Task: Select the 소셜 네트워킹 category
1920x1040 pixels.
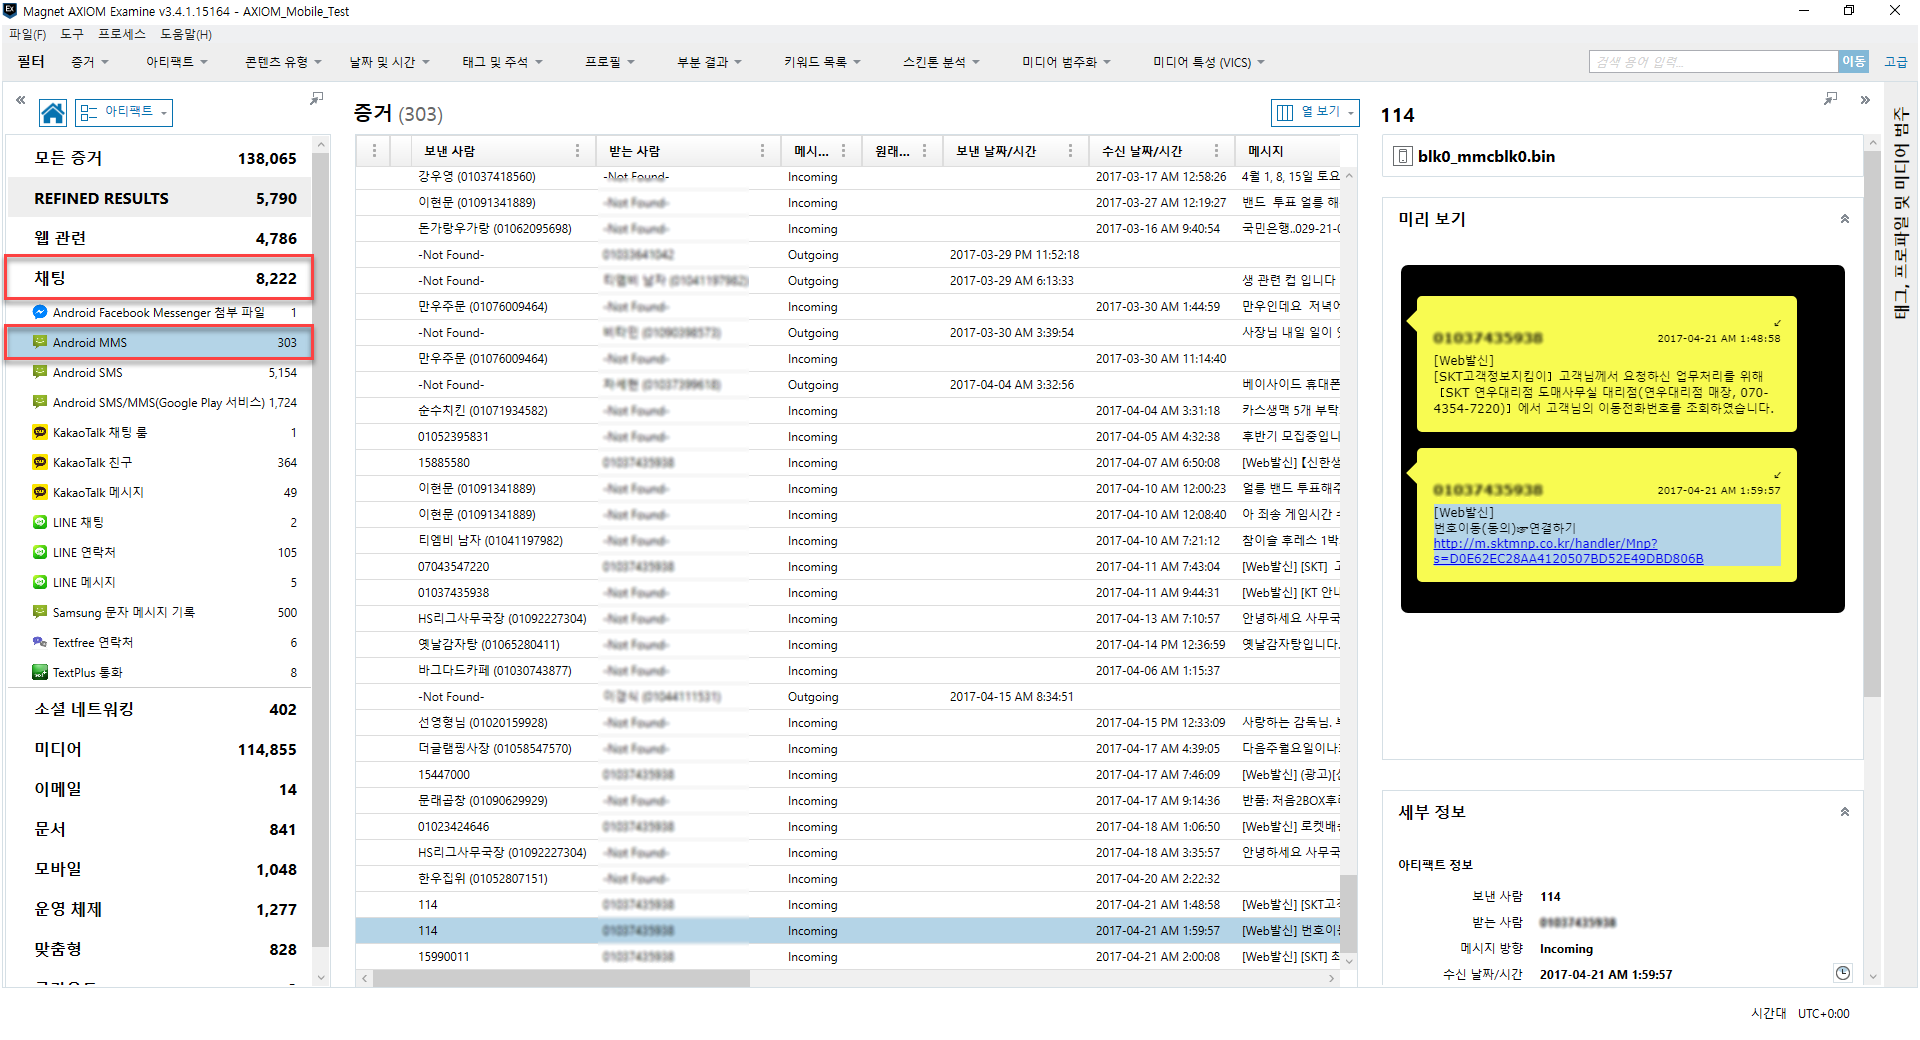Action: point(160,709)
